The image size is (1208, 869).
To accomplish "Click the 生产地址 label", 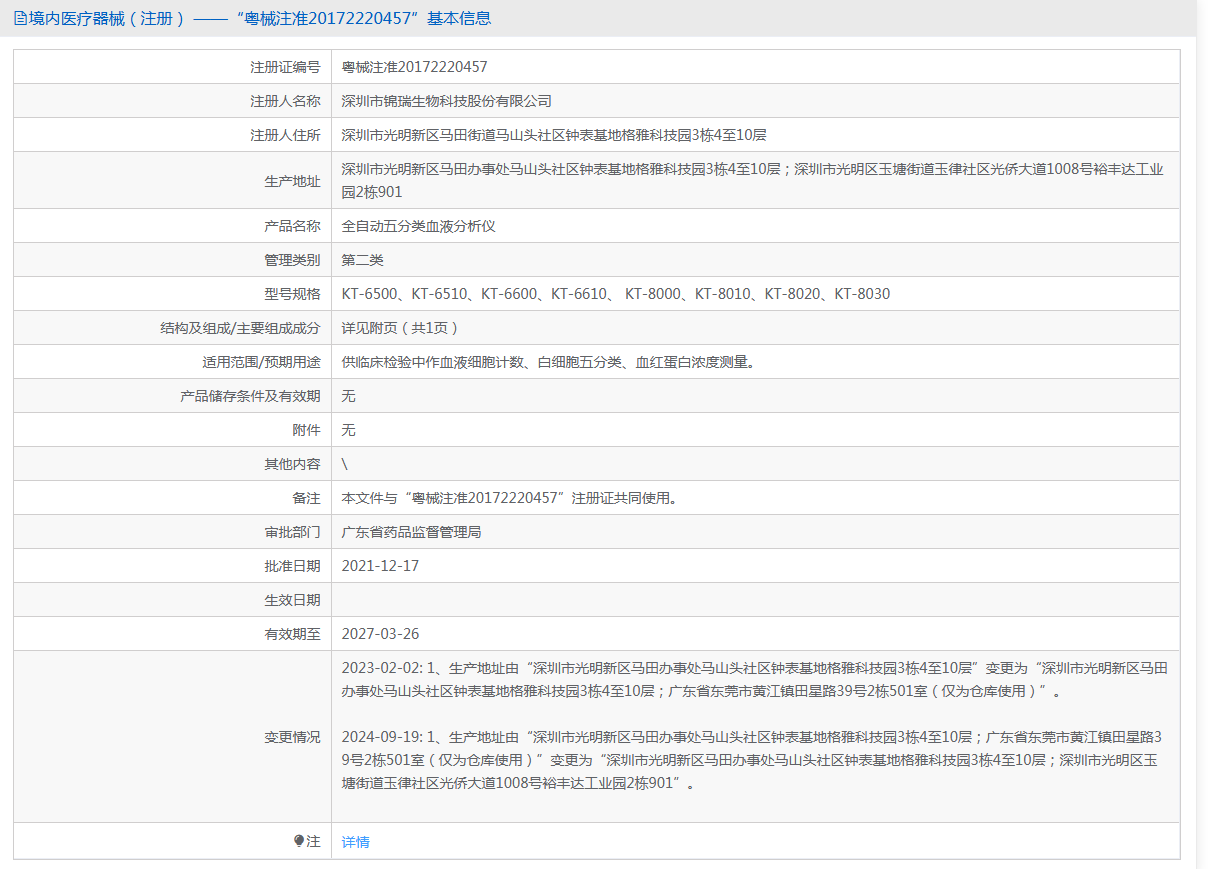I will pyautogui.click(x=292, y=181).
